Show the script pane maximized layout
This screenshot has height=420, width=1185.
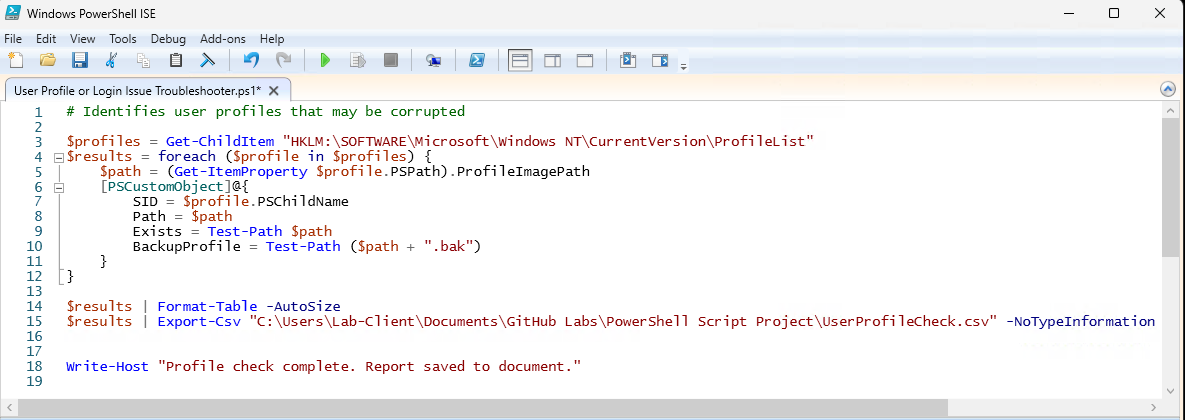coord(585,60)
